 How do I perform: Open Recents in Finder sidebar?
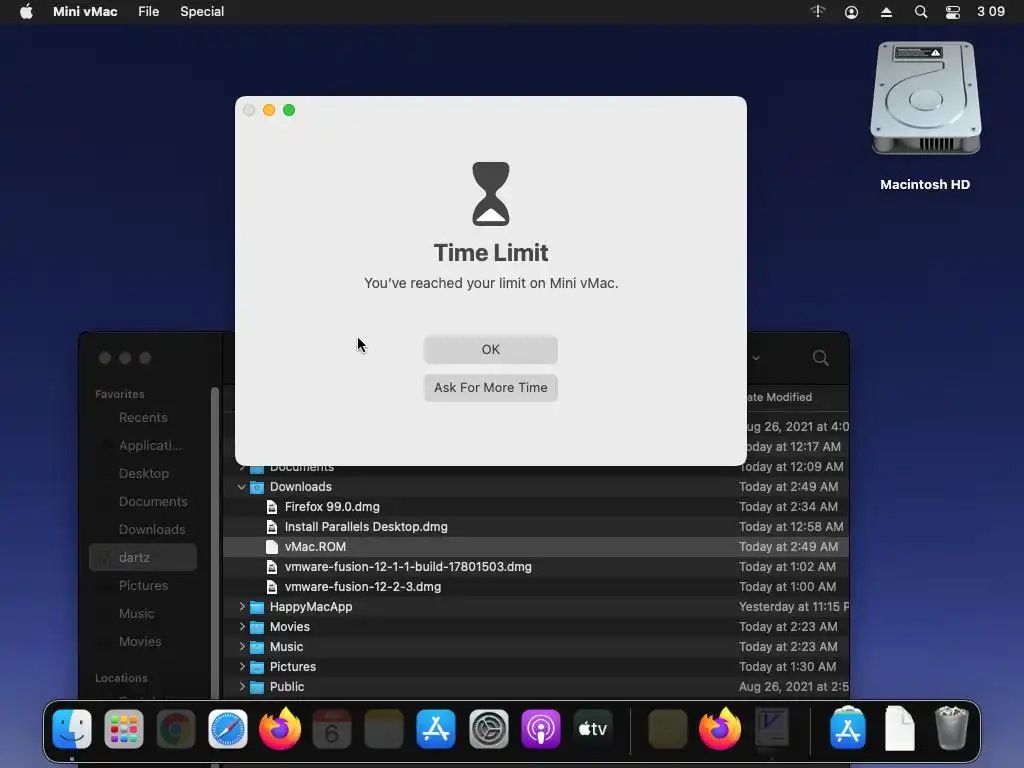(x=142, y=417)
